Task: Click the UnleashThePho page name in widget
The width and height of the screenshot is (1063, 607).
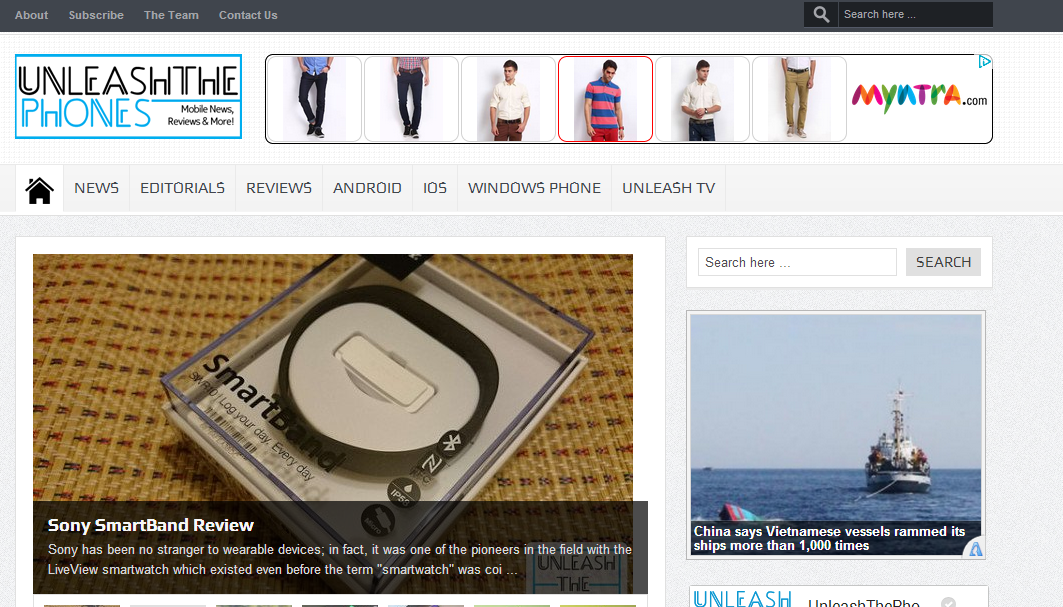Action: tap(863, 602)
